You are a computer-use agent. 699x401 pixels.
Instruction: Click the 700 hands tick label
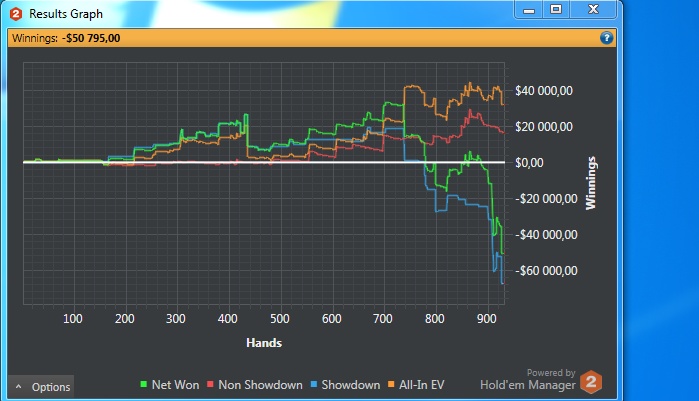382,319
